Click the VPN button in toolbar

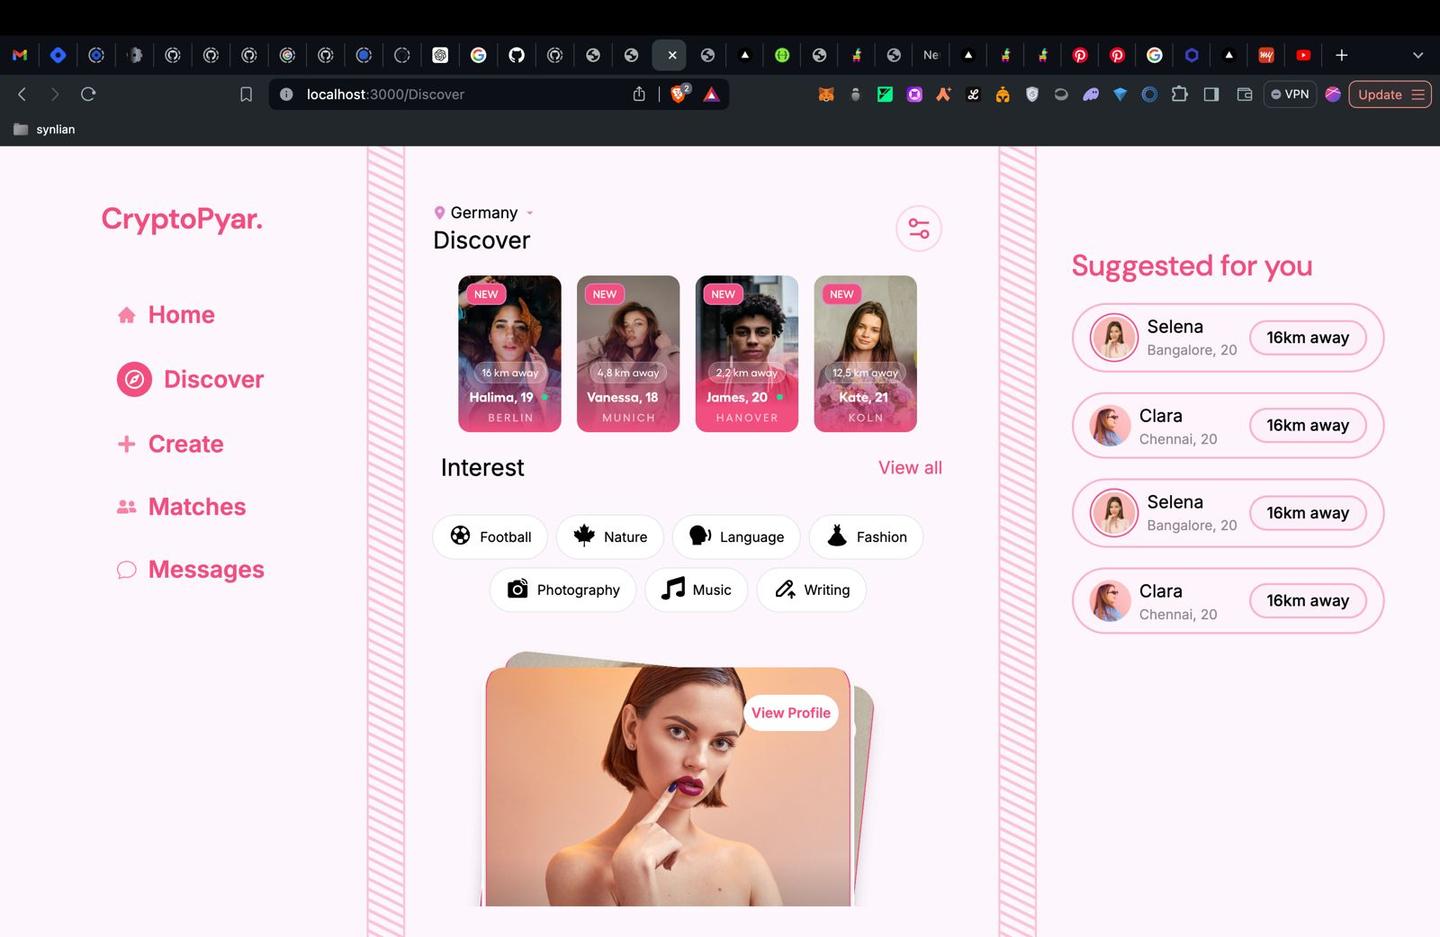tap(1290, 94)
